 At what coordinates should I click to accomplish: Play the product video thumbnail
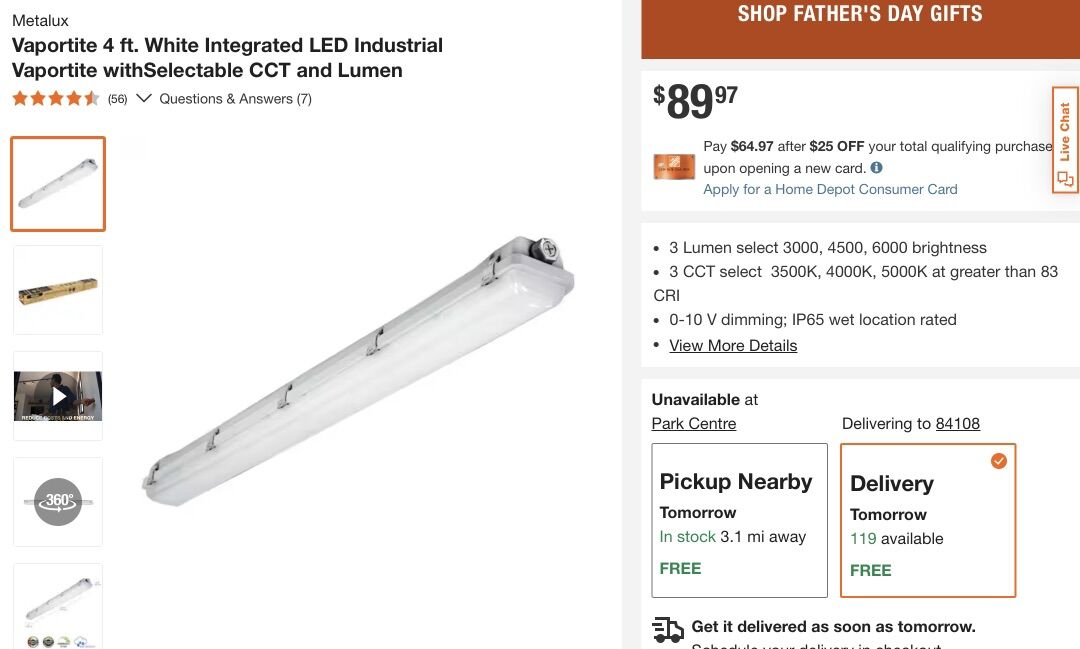tap(57, 396)
